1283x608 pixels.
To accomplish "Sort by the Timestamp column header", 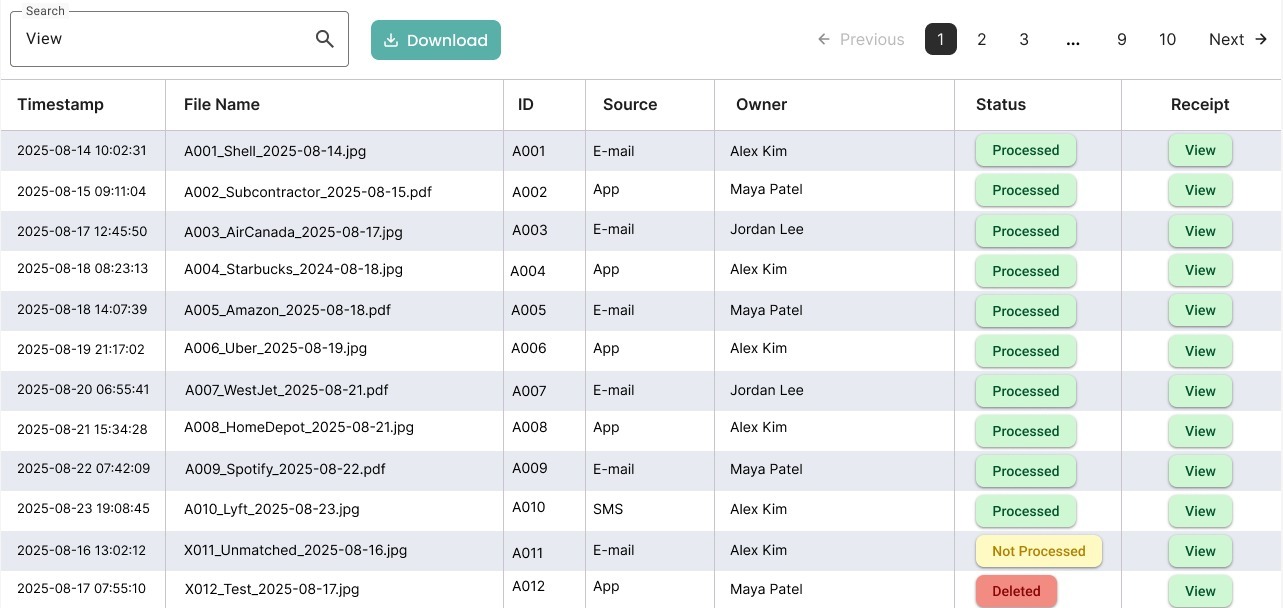I will 60,104.
